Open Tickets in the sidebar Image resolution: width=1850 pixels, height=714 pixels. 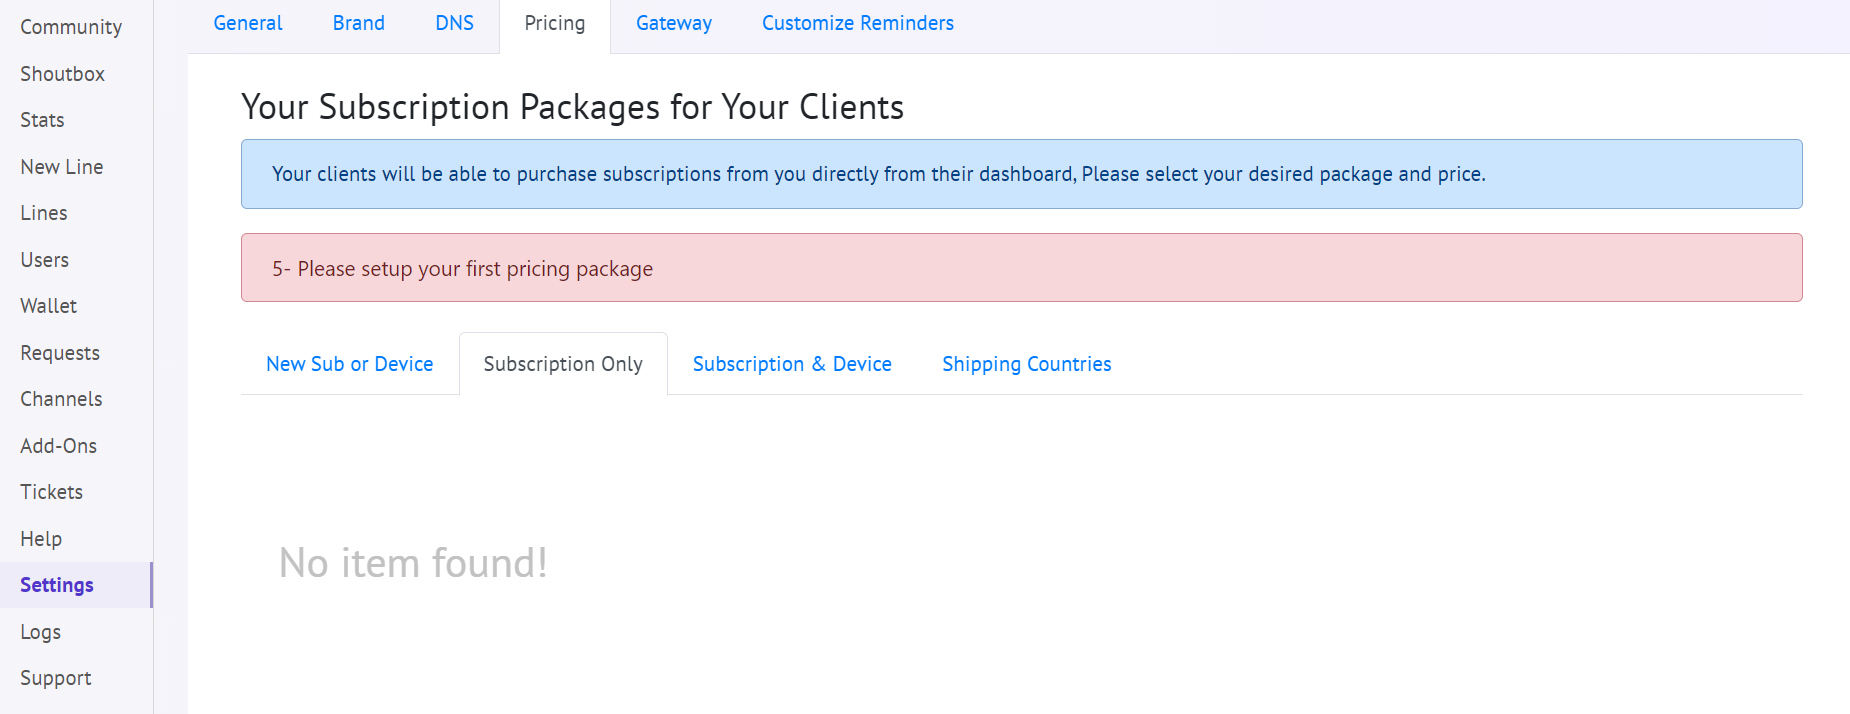click(x=52, y=492)
